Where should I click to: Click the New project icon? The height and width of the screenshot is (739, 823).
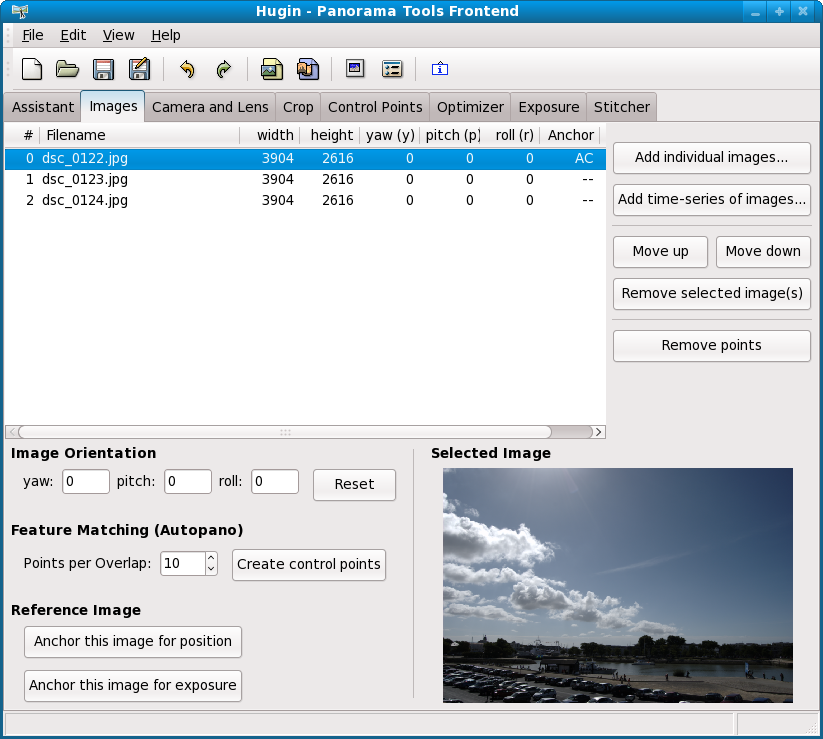pos(33,69)
